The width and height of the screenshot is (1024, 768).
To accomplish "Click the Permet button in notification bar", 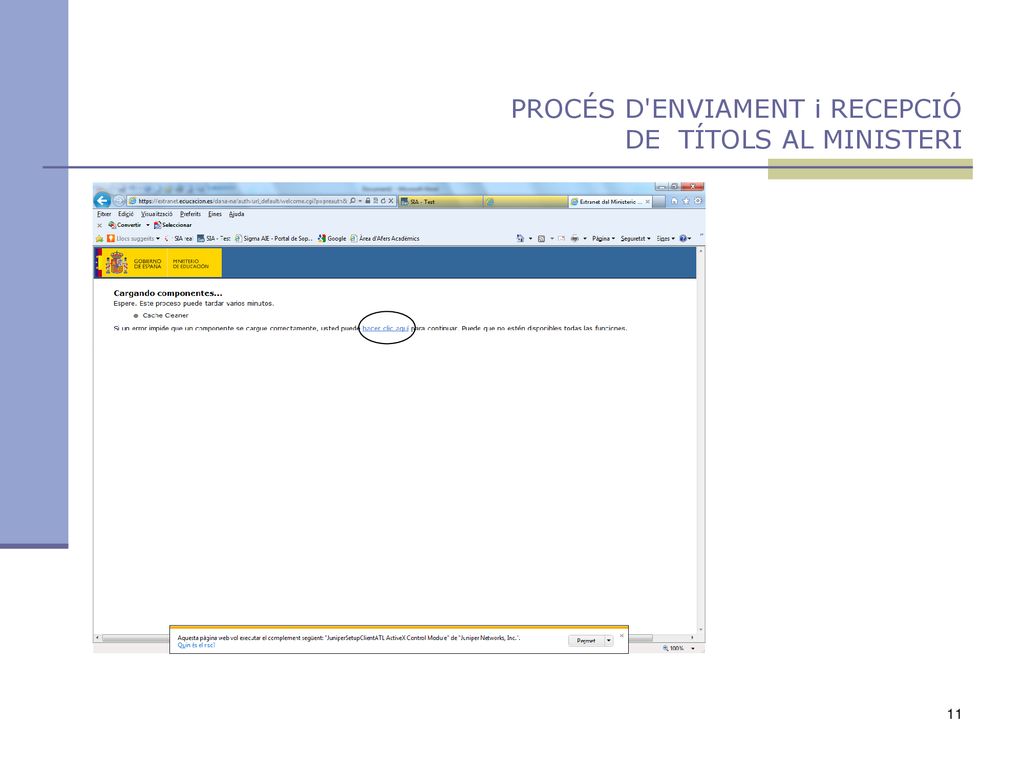I will click(586, 641).
